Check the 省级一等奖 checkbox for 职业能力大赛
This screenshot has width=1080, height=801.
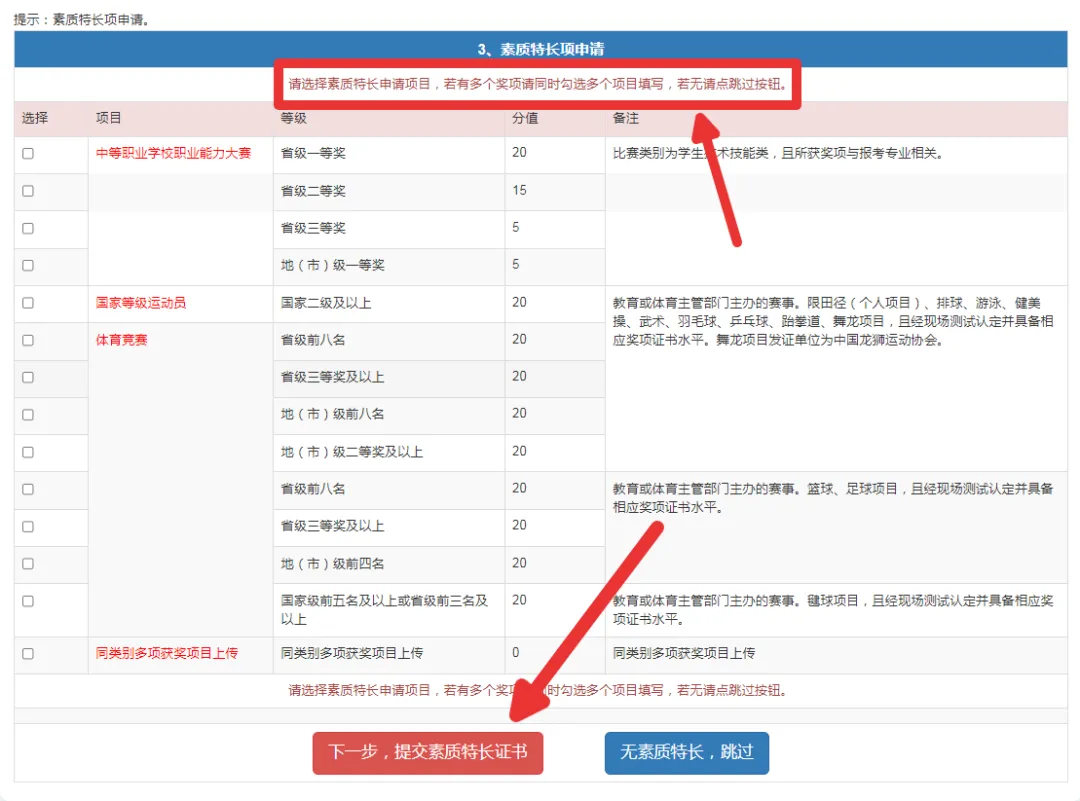28,154
